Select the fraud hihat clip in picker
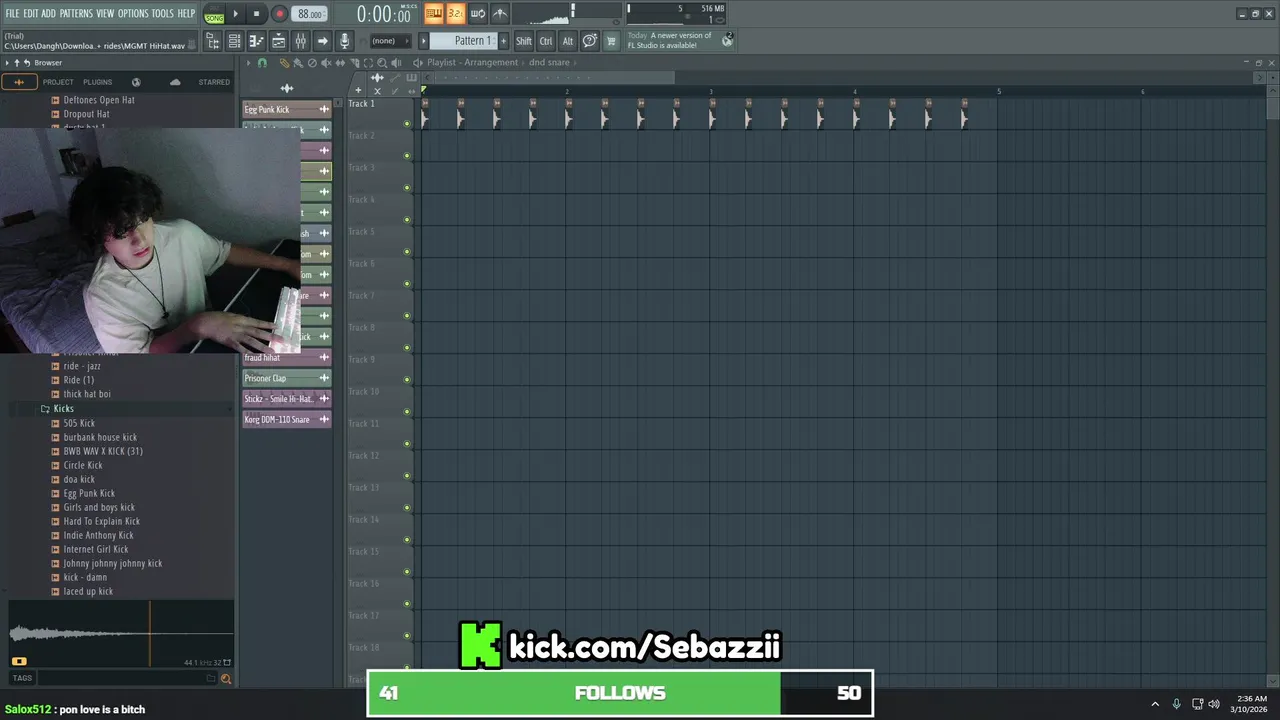The image size is (1280, 720). tap(287, 357)
